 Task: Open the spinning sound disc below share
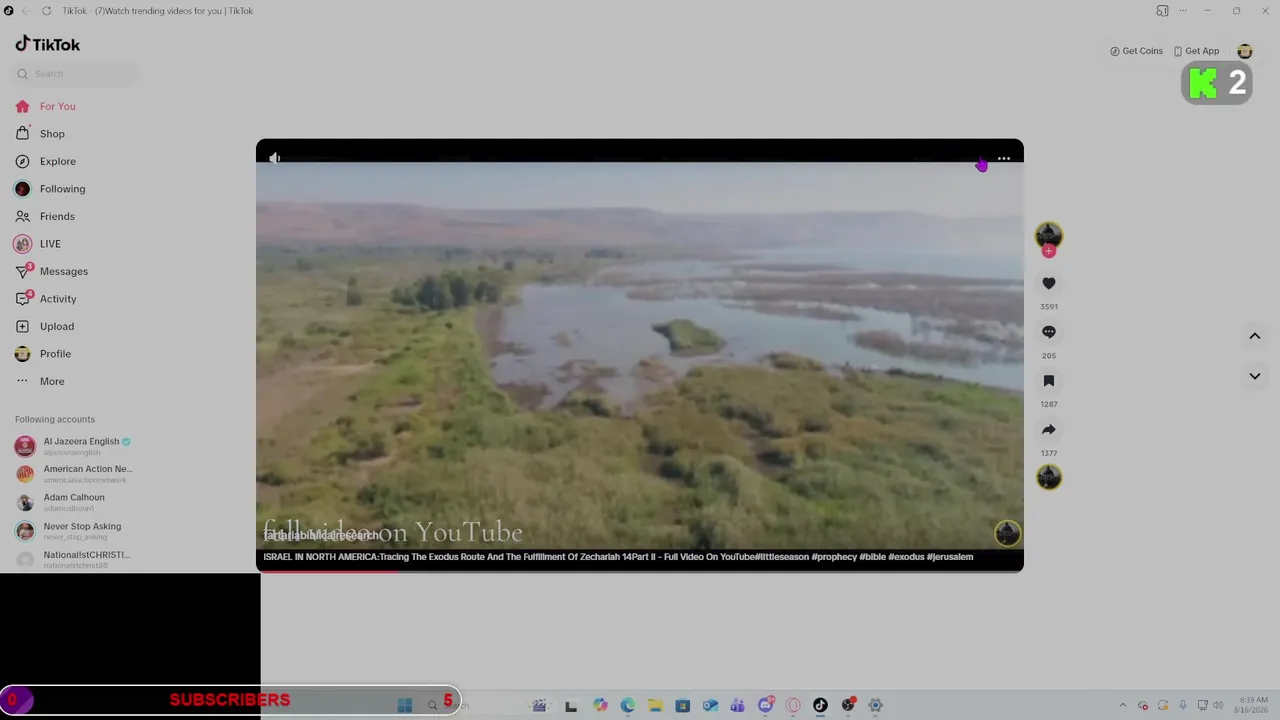pos(1049,477)
